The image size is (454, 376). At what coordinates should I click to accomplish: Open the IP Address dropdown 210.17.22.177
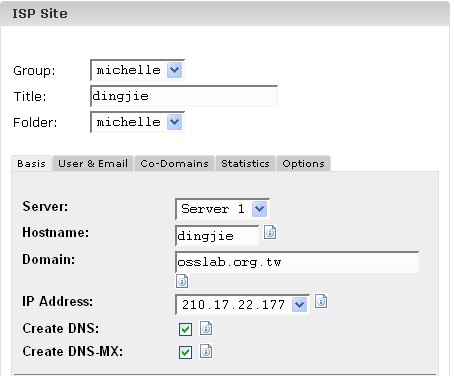tap(242, 304)
